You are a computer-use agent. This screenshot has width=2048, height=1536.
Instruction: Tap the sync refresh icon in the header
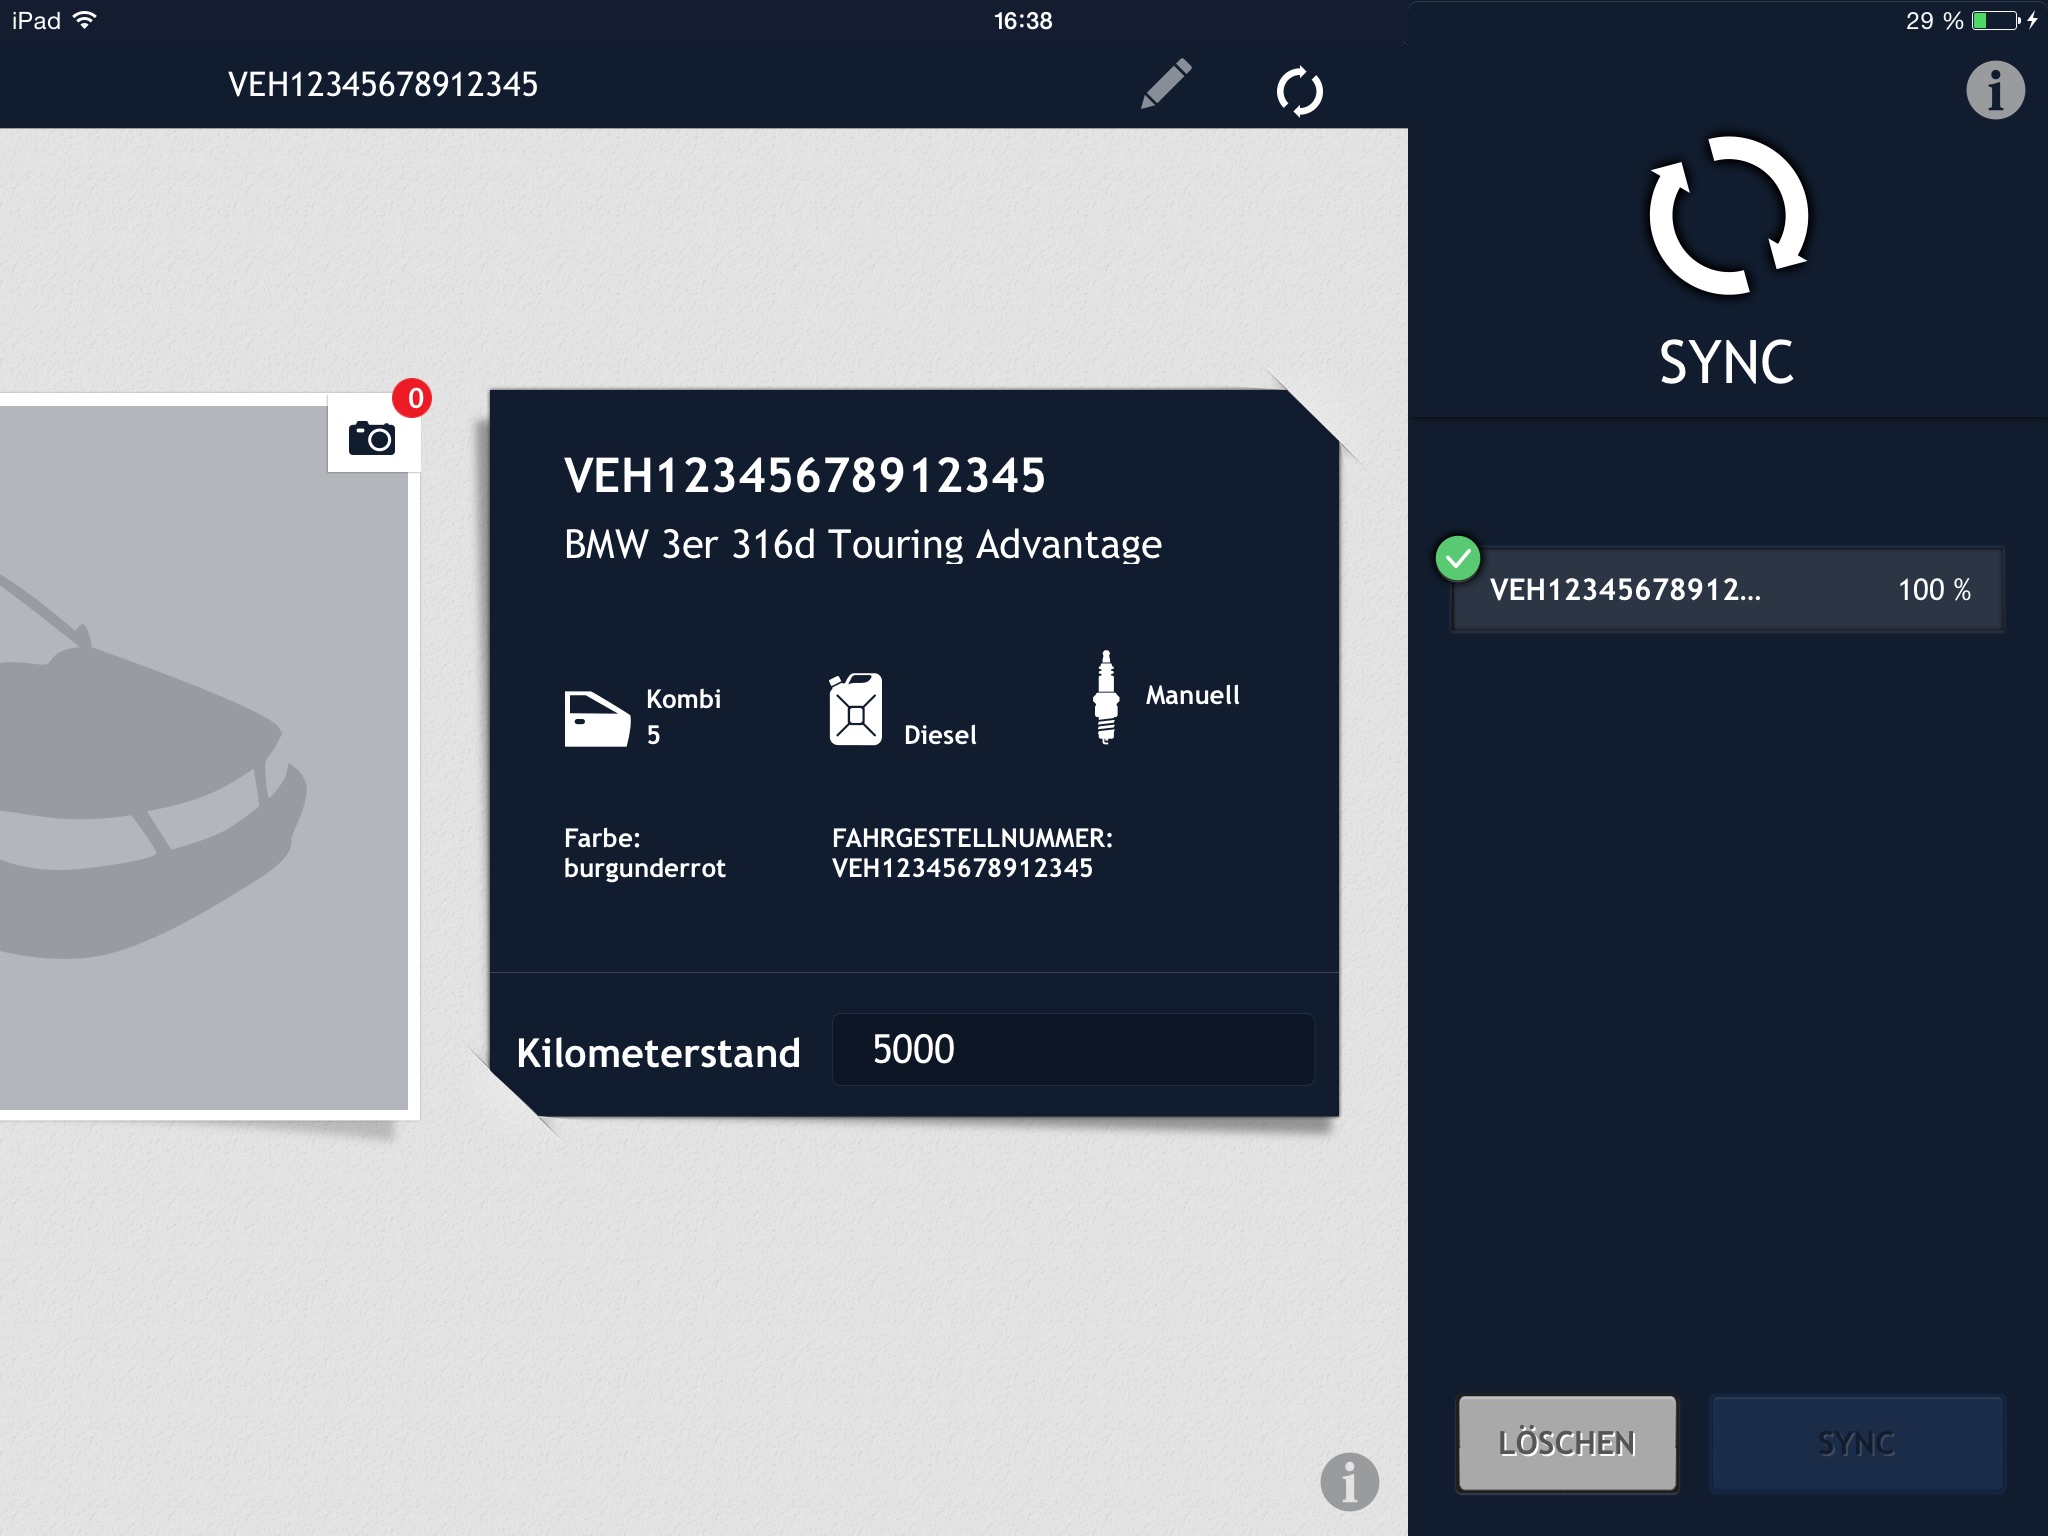point(1299,91)
